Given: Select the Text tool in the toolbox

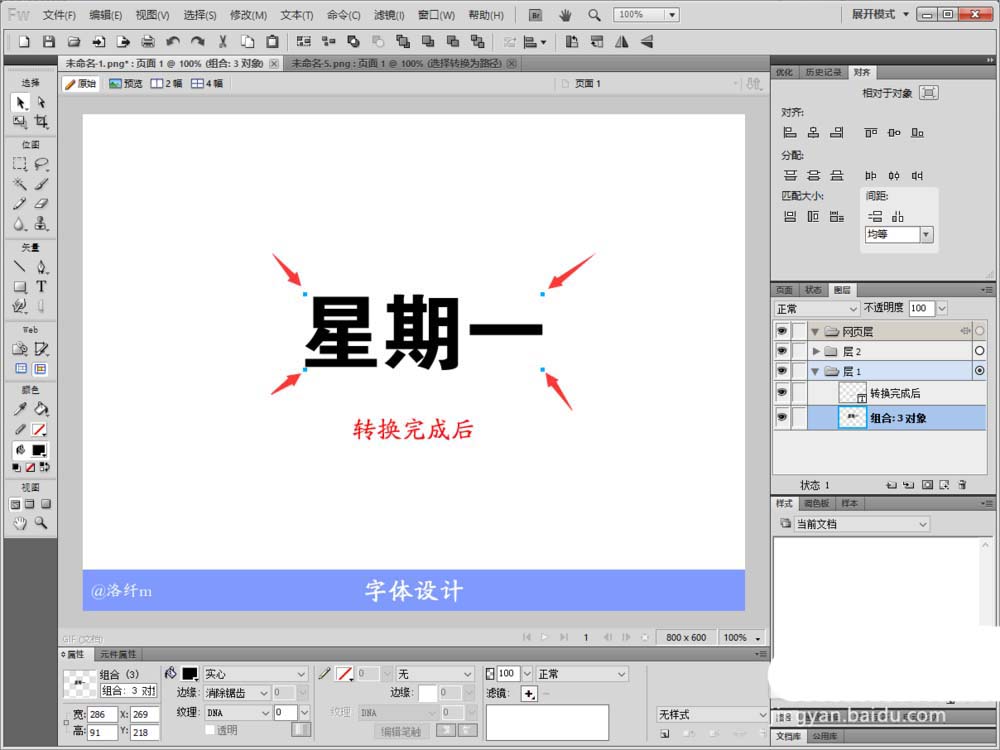Looking at the screenshot, I should click(41, 286).
